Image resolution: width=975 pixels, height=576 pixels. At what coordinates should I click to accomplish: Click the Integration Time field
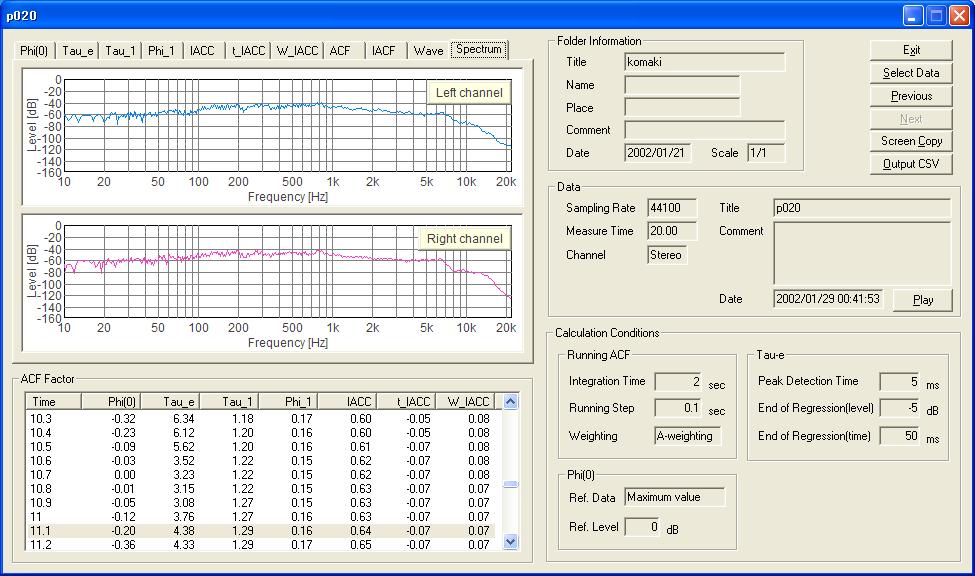point(677,382)
